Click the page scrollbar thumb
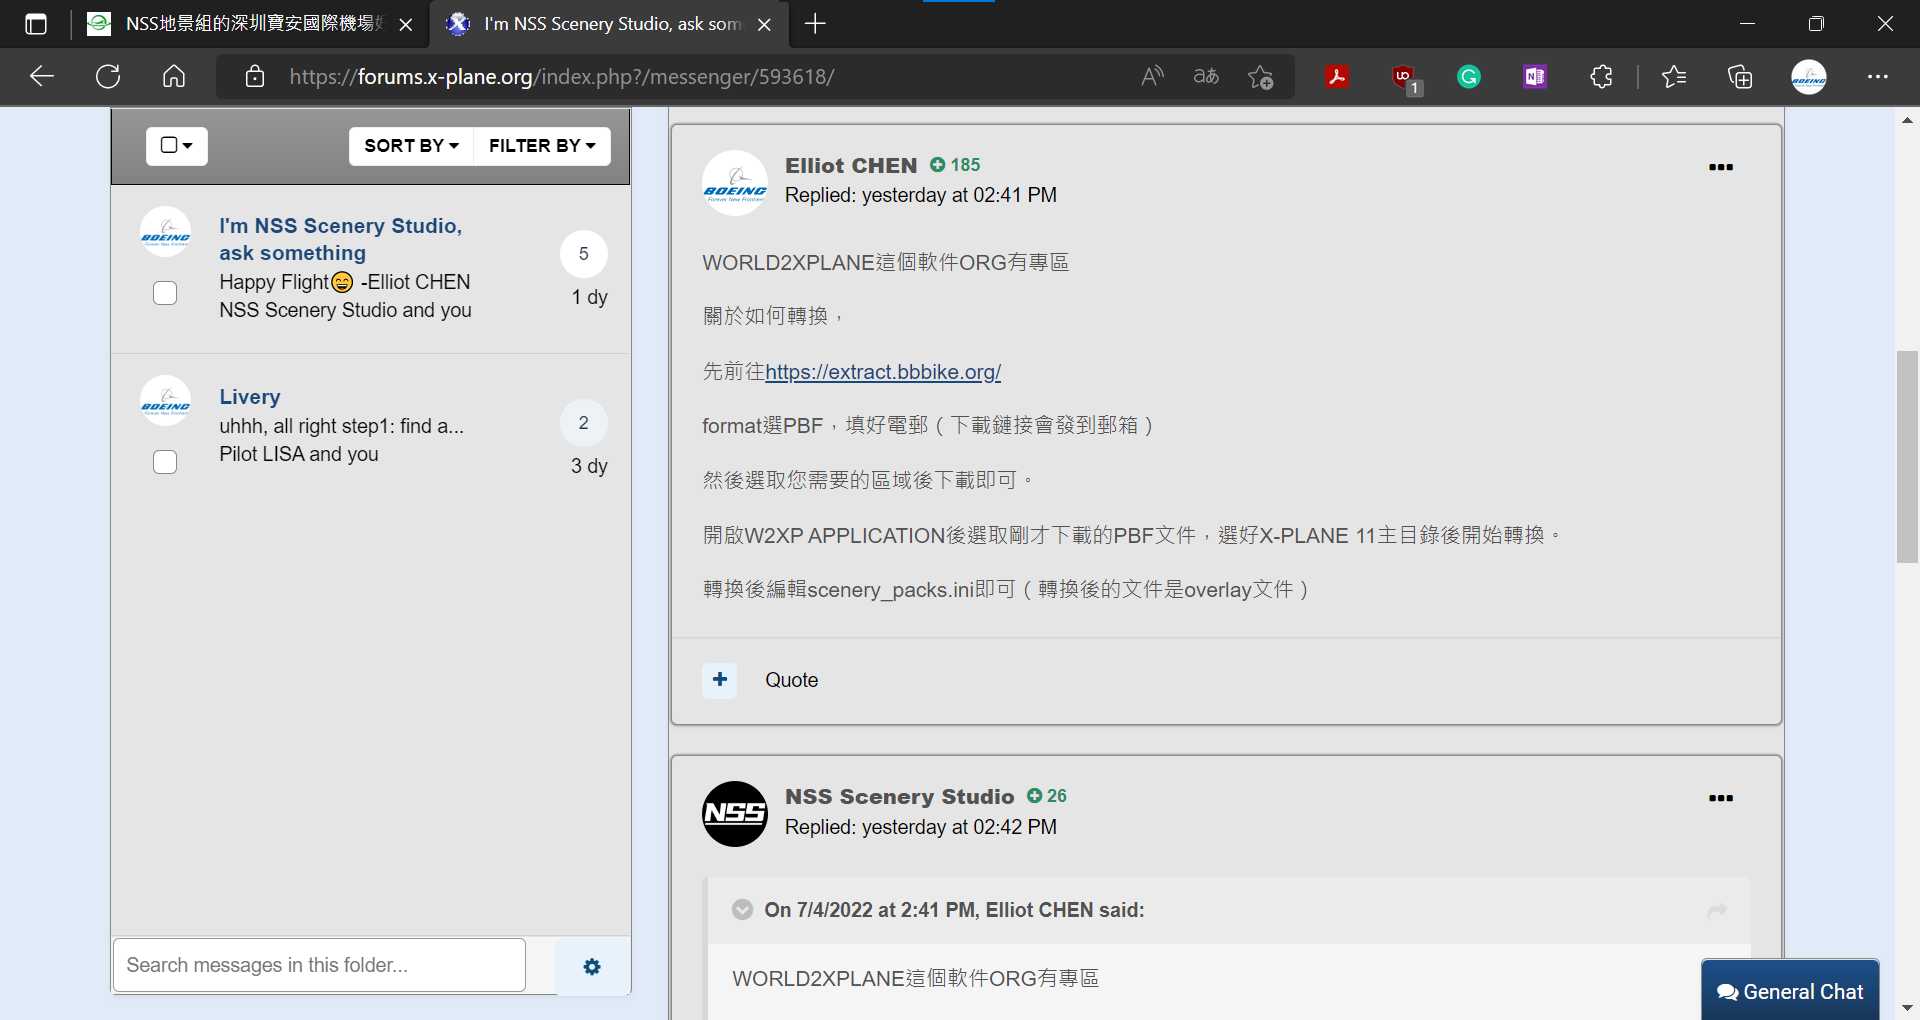Screen dimensions: 1920x1020 tap(1907, 457)
